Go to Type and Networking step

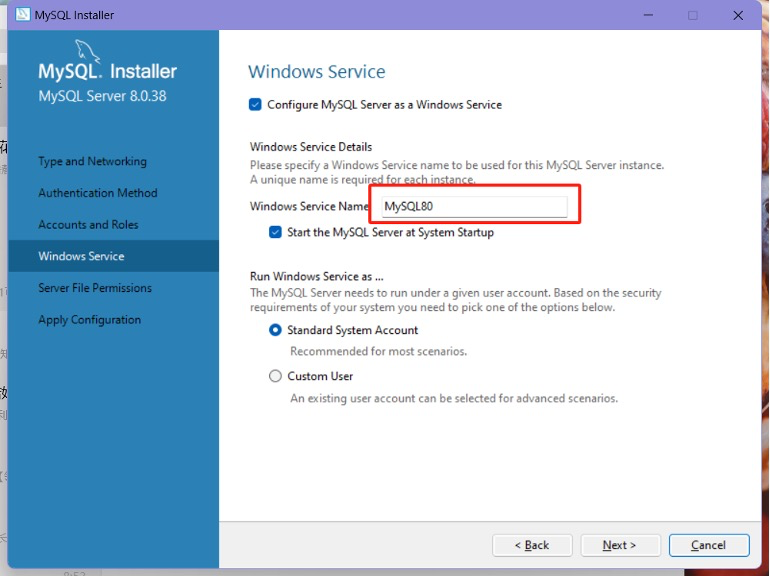92,161
